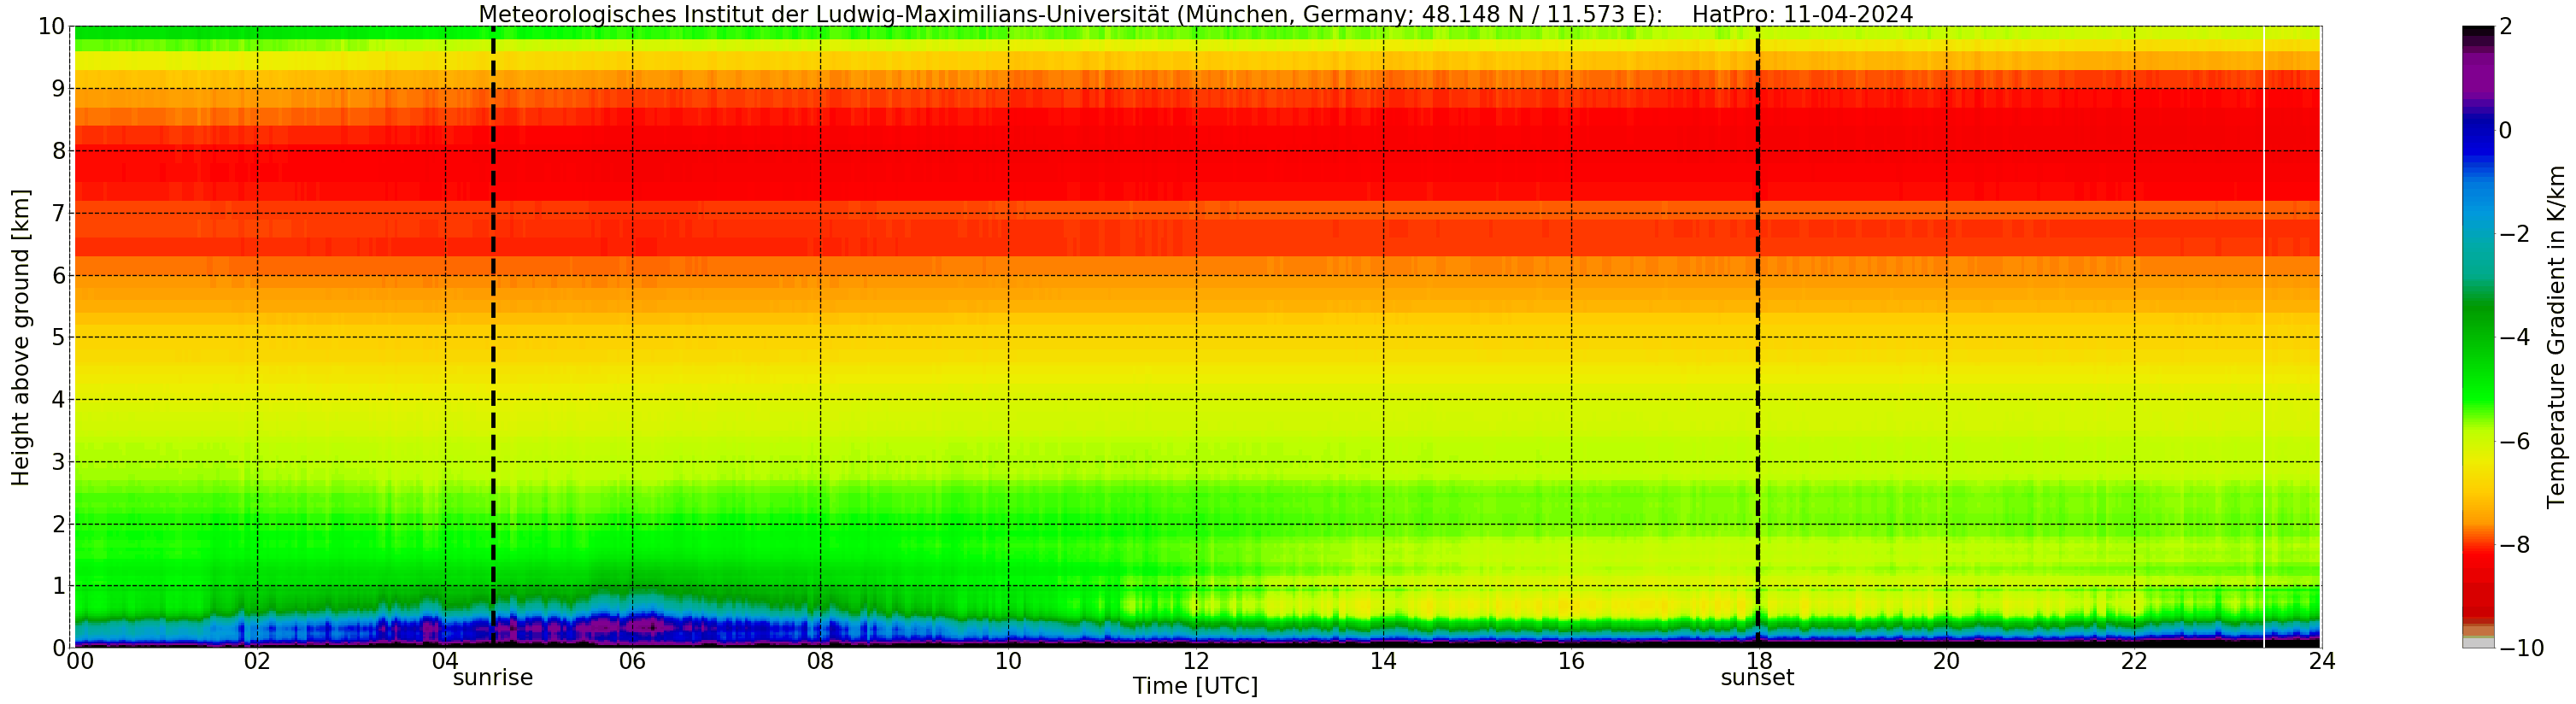Click the '24' time tick label
The image size is (2576, 704).
click(x=2322, y=661)
